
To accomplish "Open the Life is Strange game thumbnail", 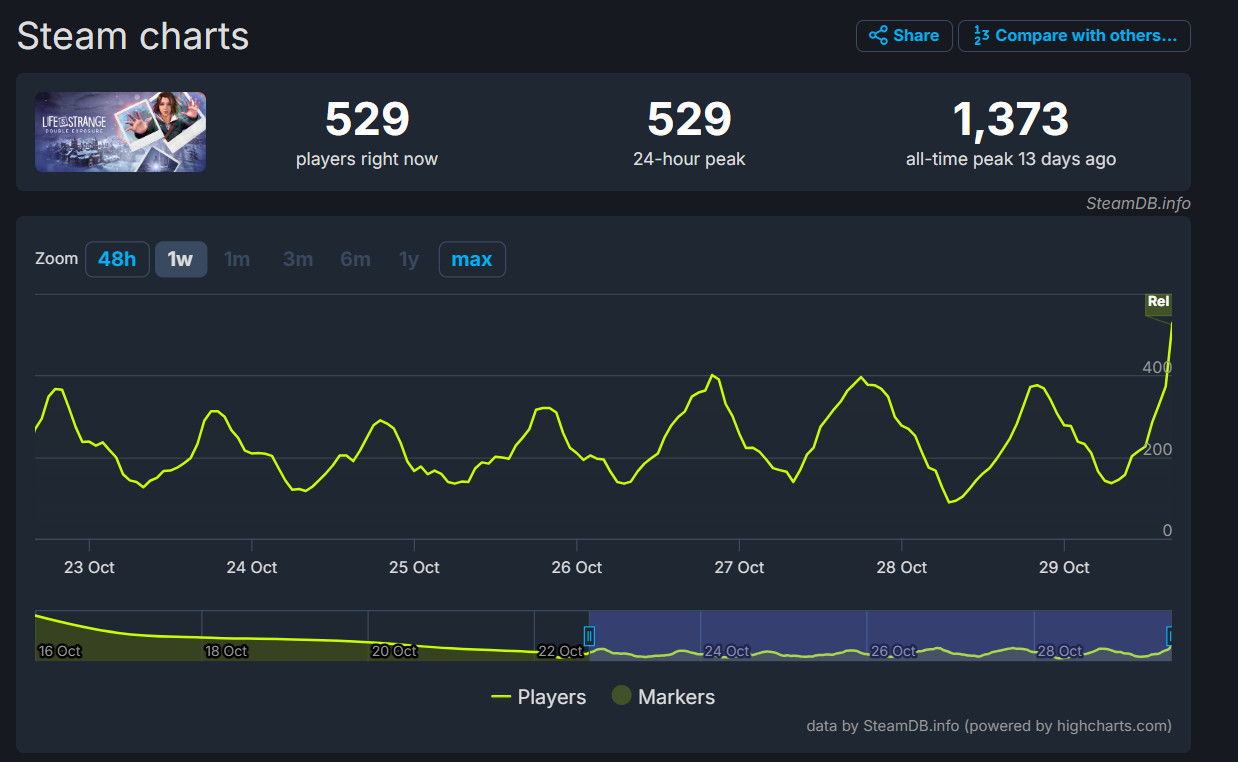I will pos(121,132).
